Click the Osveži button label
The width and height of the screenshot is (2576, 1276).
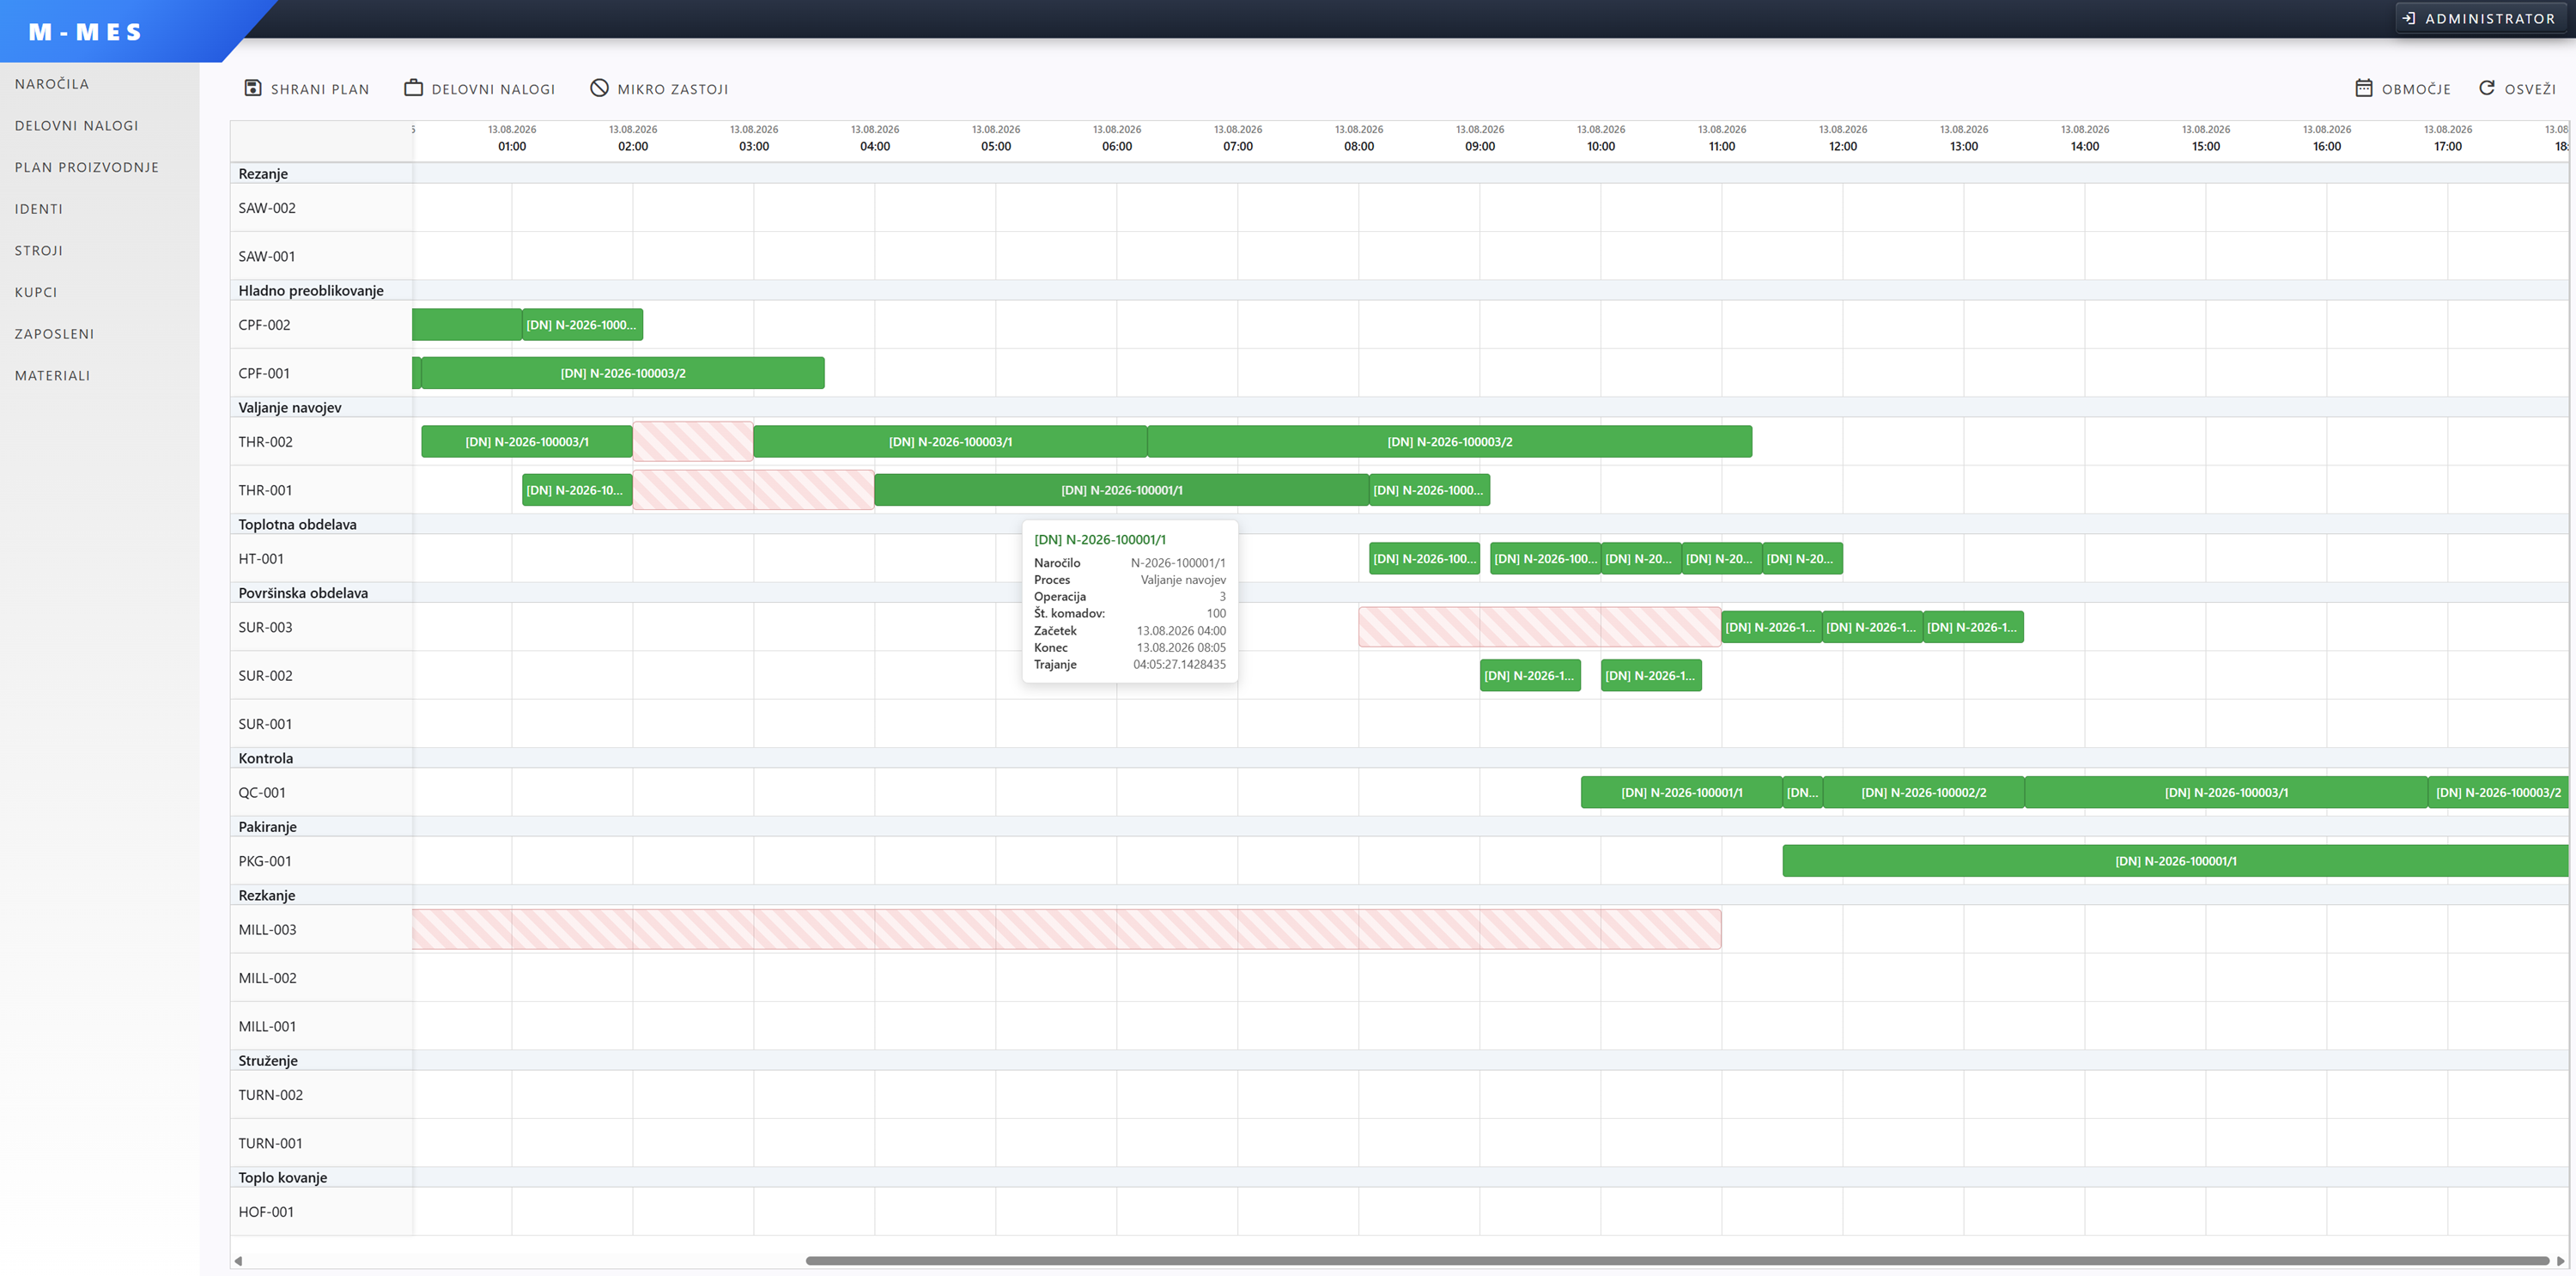pos(2530,89)
